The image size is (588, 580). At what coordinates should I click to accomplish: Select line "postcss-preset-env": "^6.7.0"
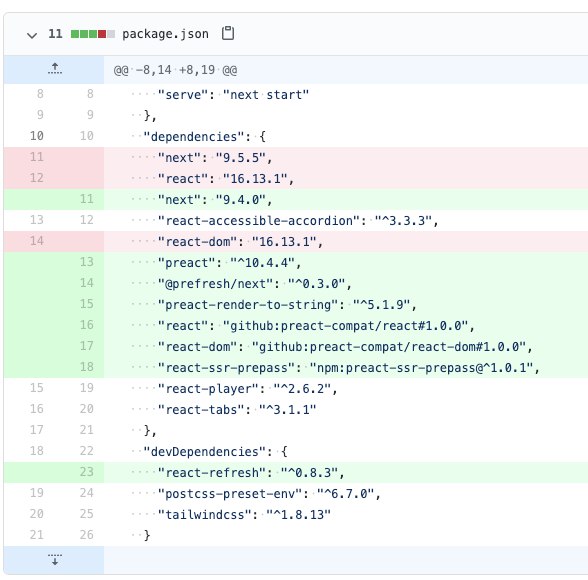point(296,493)
